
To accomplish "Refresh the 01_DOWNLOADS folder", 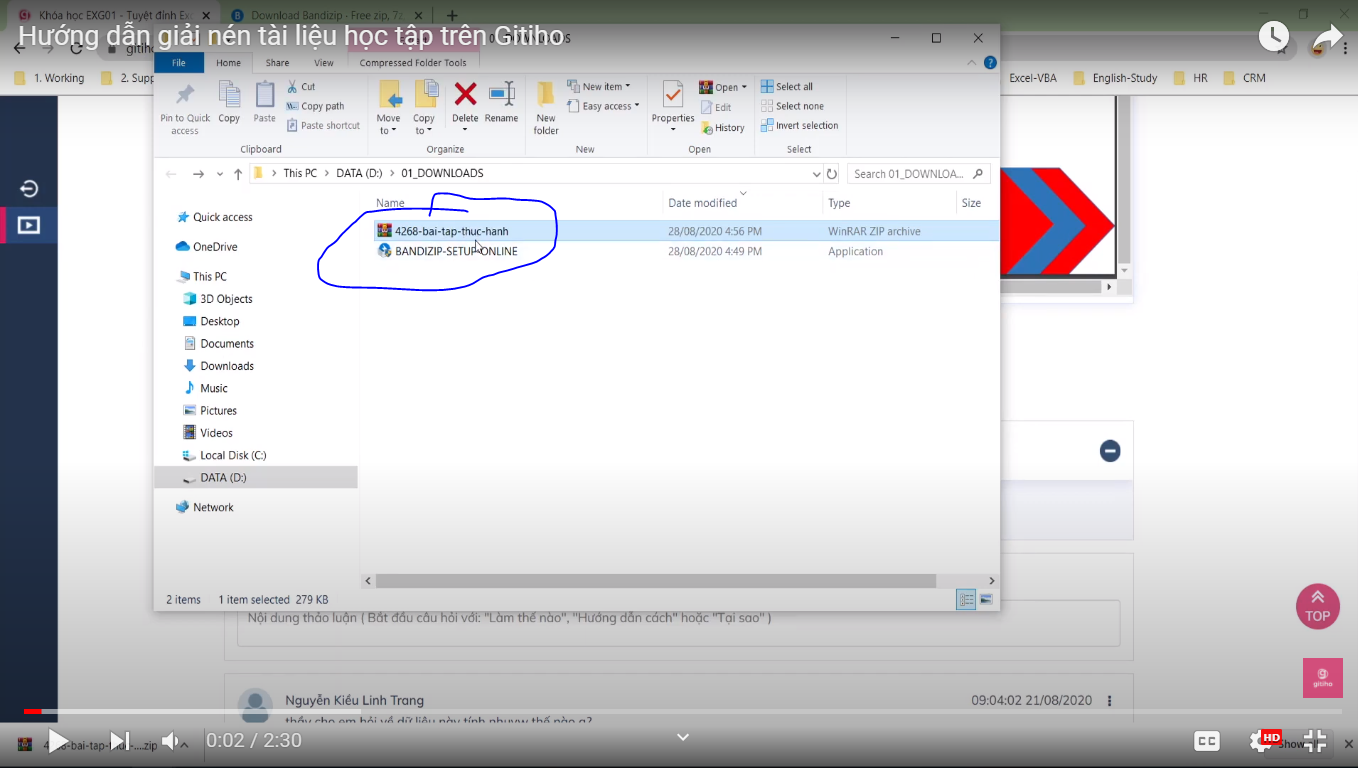I will 832,174.
